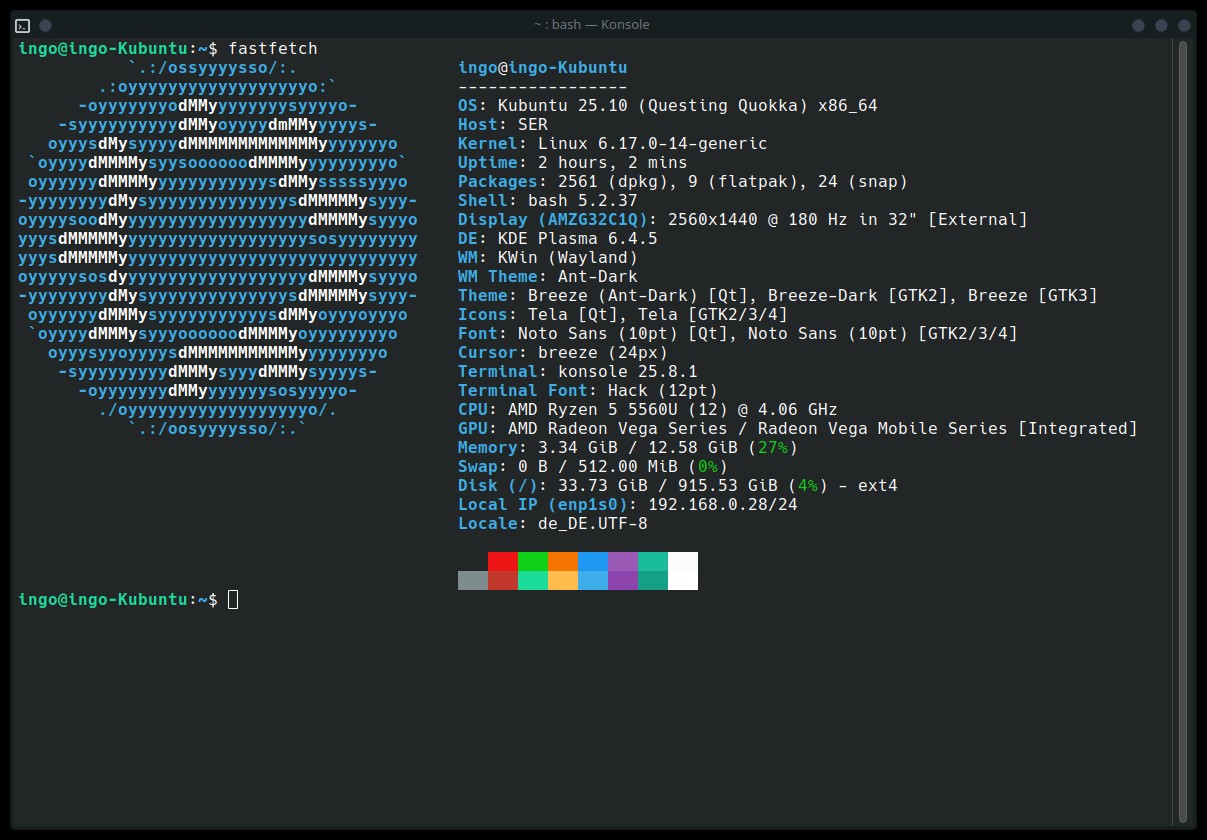Screen dimensions: 1207x840
Task: Click the leftmost of three right title bar buttons
Action: [1138, 25]
